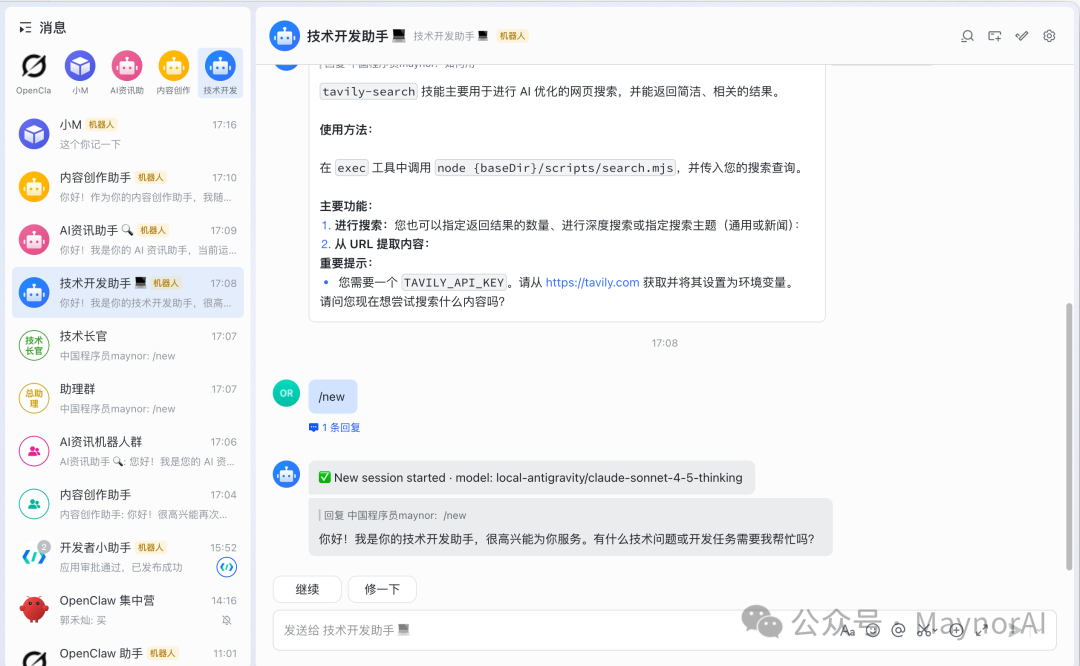Open chat settings gear icon
The image size is (1080, 666).
pos(1049,36)
